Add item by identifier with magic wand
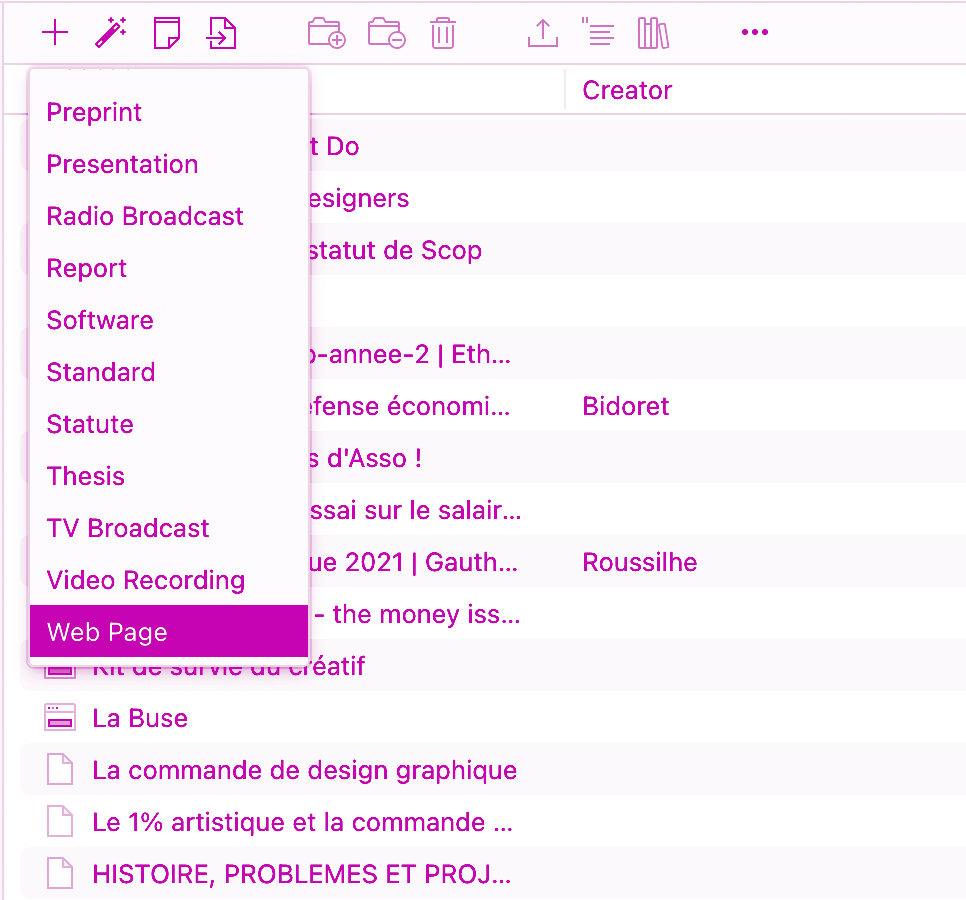966x900 pixels. (x=111, y=31)
